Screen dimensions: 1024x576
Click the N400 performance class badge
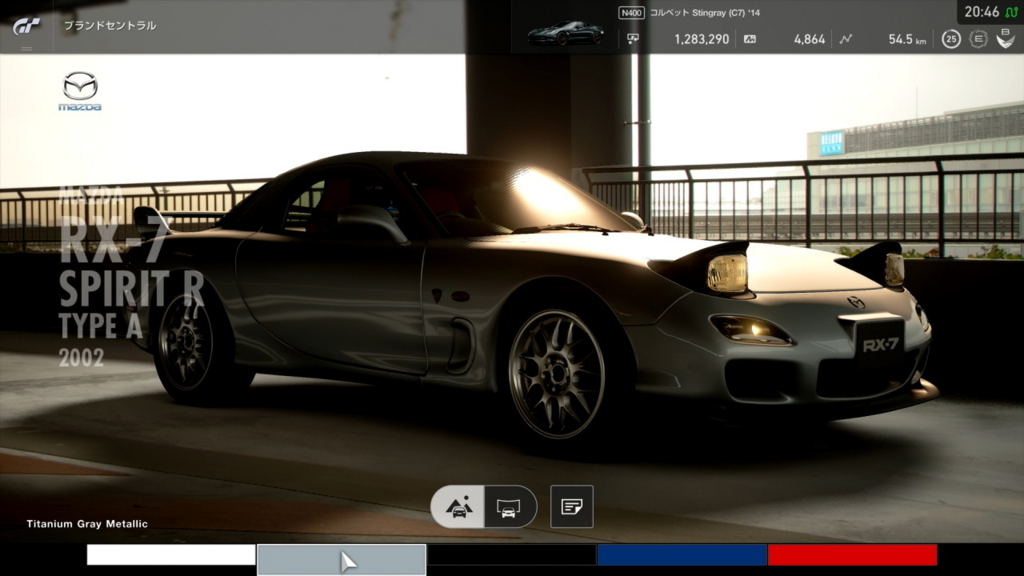click(631, 12)
